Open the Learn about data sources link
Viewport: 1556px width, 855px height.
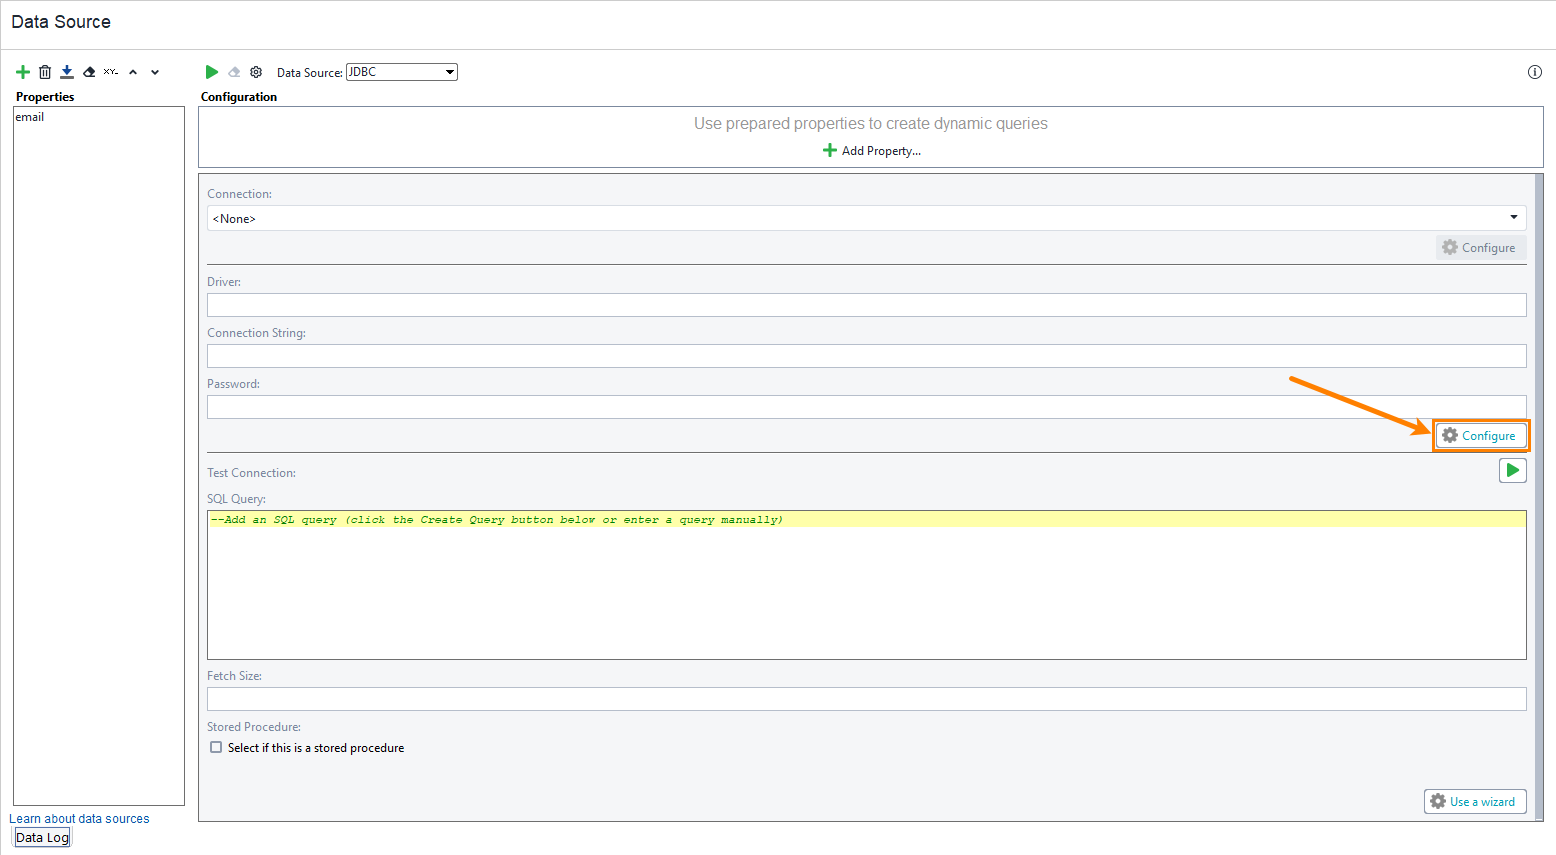tap(79, 818)
